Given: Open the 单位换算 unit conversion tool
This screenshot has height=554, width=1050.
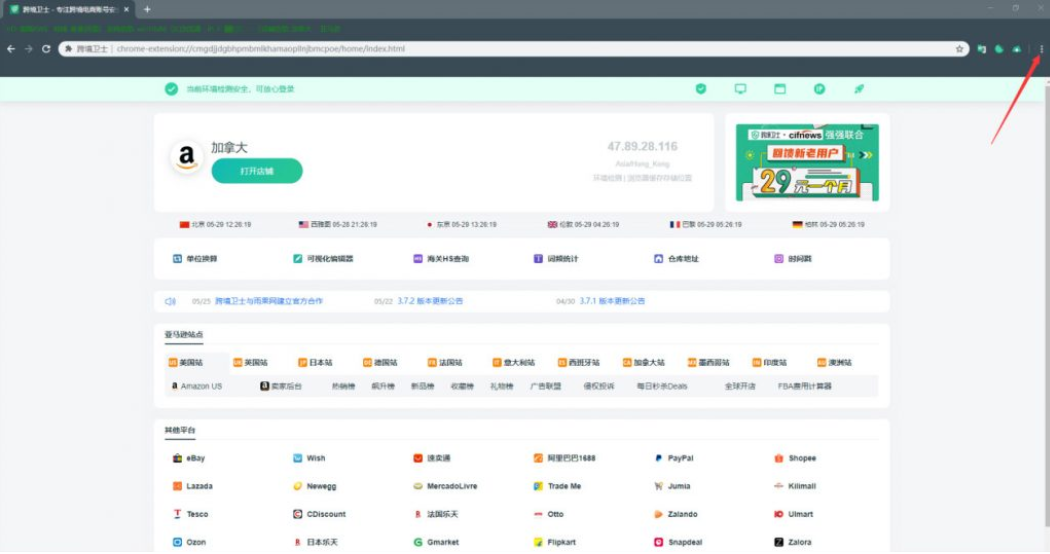Looking at the screenshot, I should coord(195,258).
